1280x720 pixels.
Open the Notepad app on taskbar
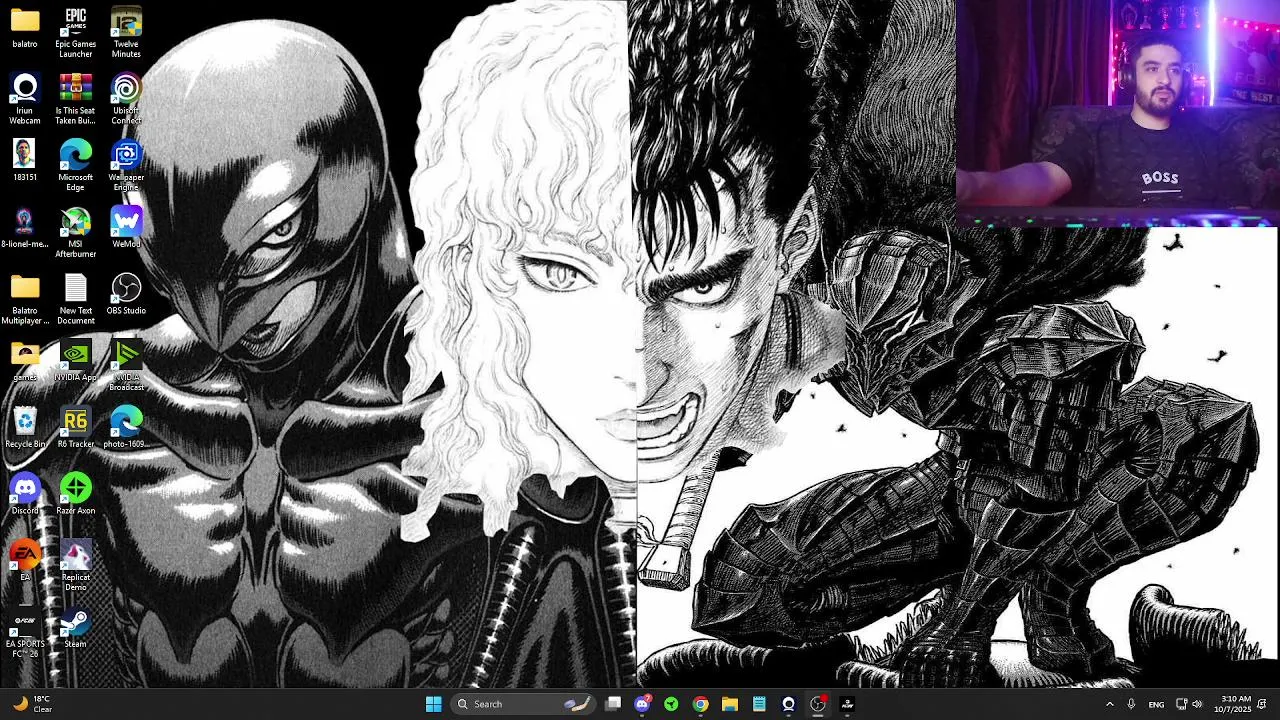point(759,704)
